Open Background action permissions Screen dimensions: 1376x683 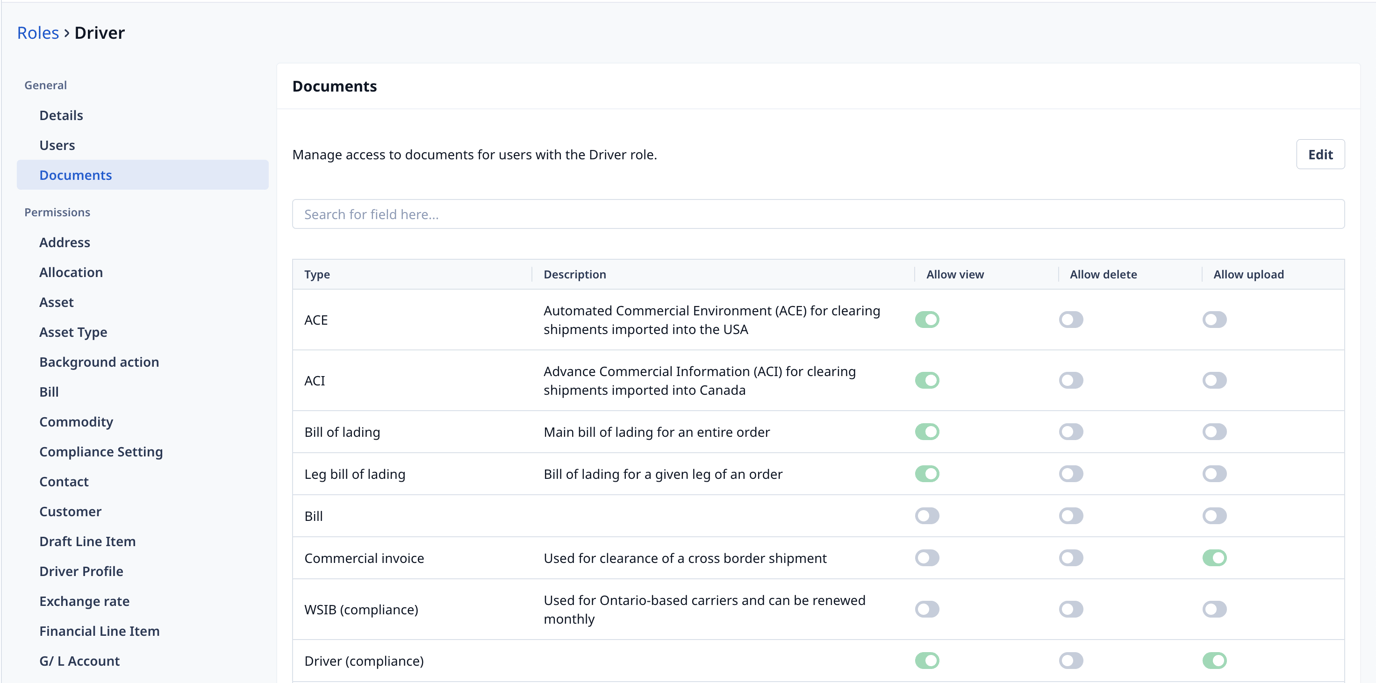pos(143,362)
